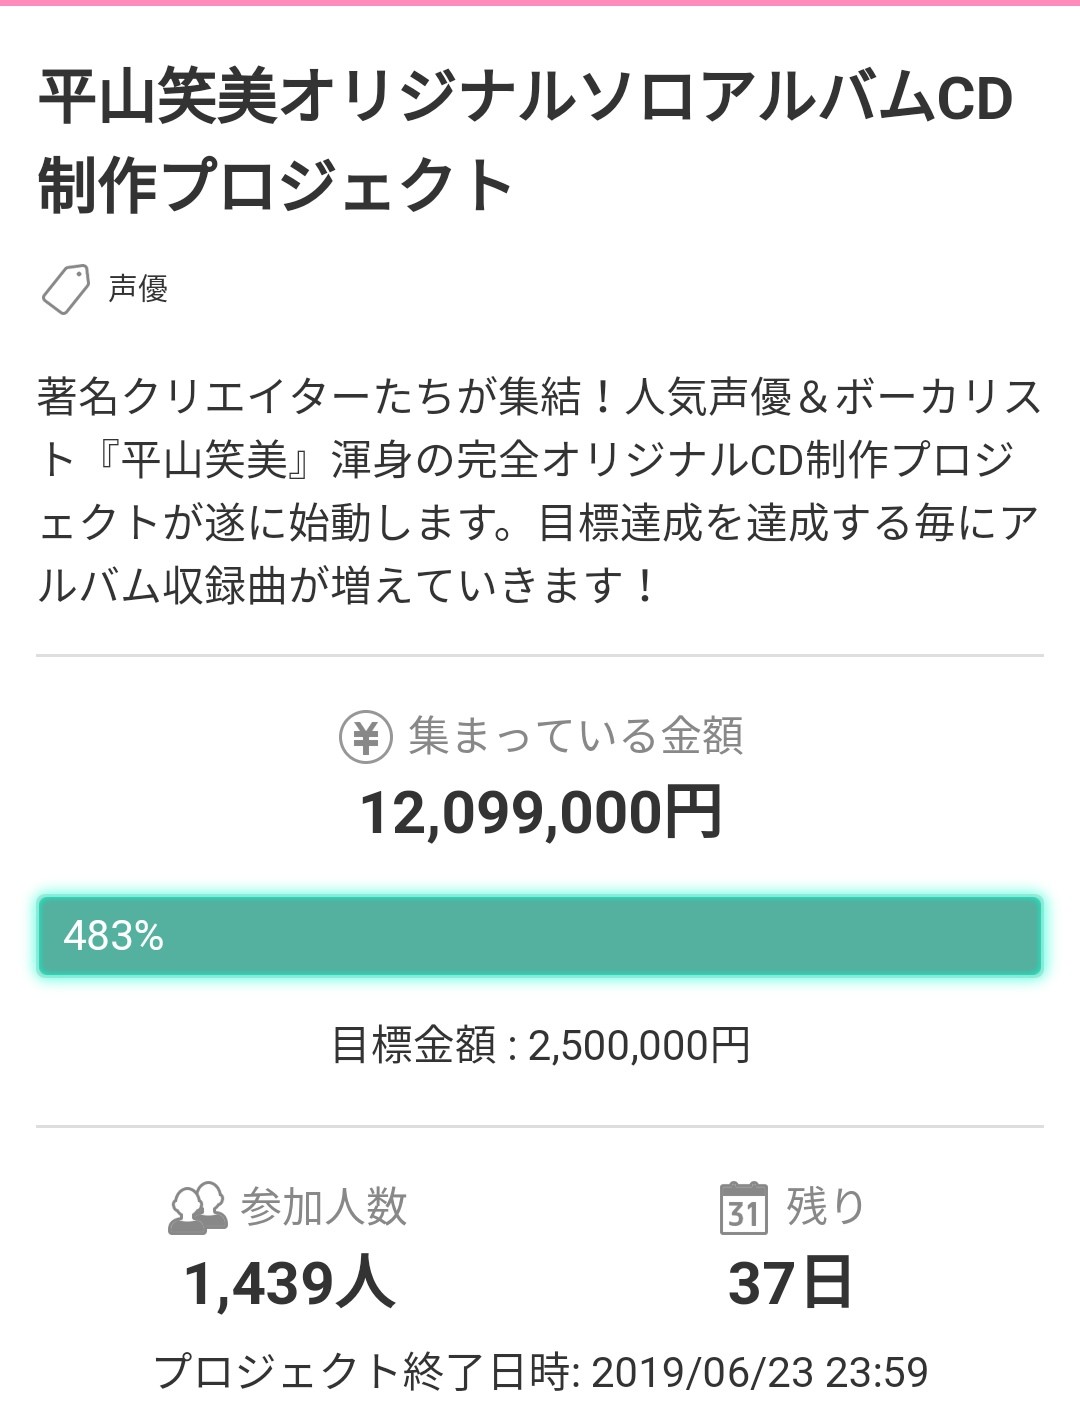Click the 1,439人 participant count

click(290, 1283)
